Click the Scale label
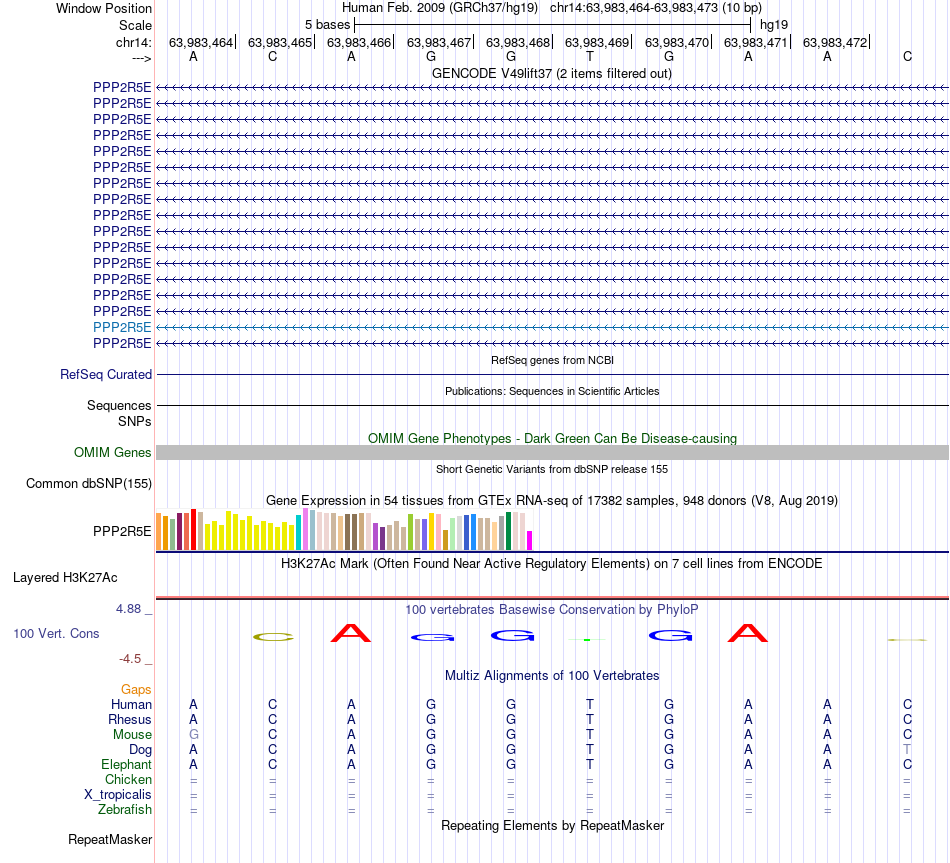 [135, 25]
